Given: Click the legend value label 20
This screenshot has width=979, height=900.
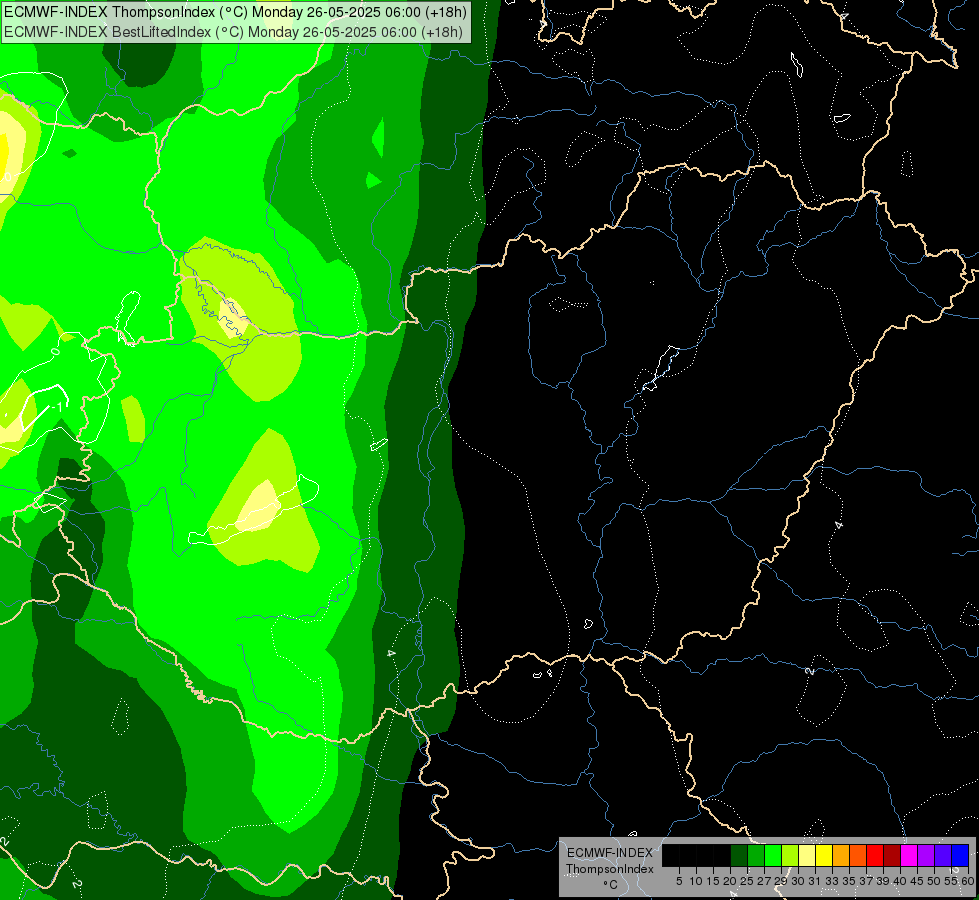Looking at the screenshot, I should 730,881.
